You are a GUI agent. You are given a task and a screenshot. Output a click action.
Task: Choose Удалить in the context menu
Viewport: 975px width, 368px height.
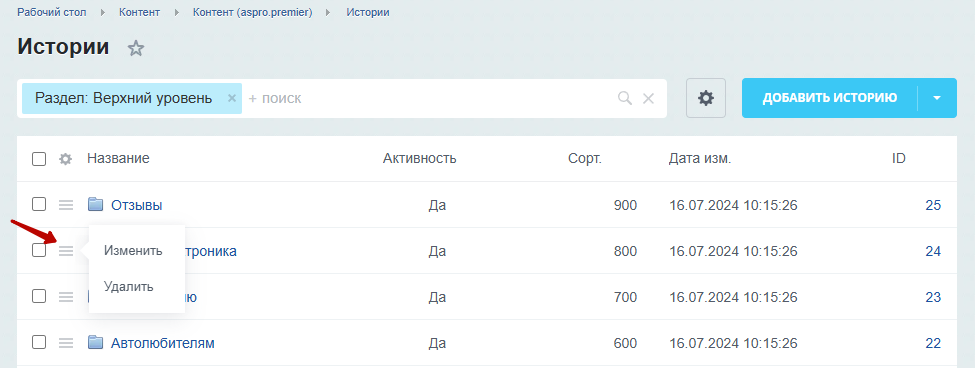(x=129, y=287)
